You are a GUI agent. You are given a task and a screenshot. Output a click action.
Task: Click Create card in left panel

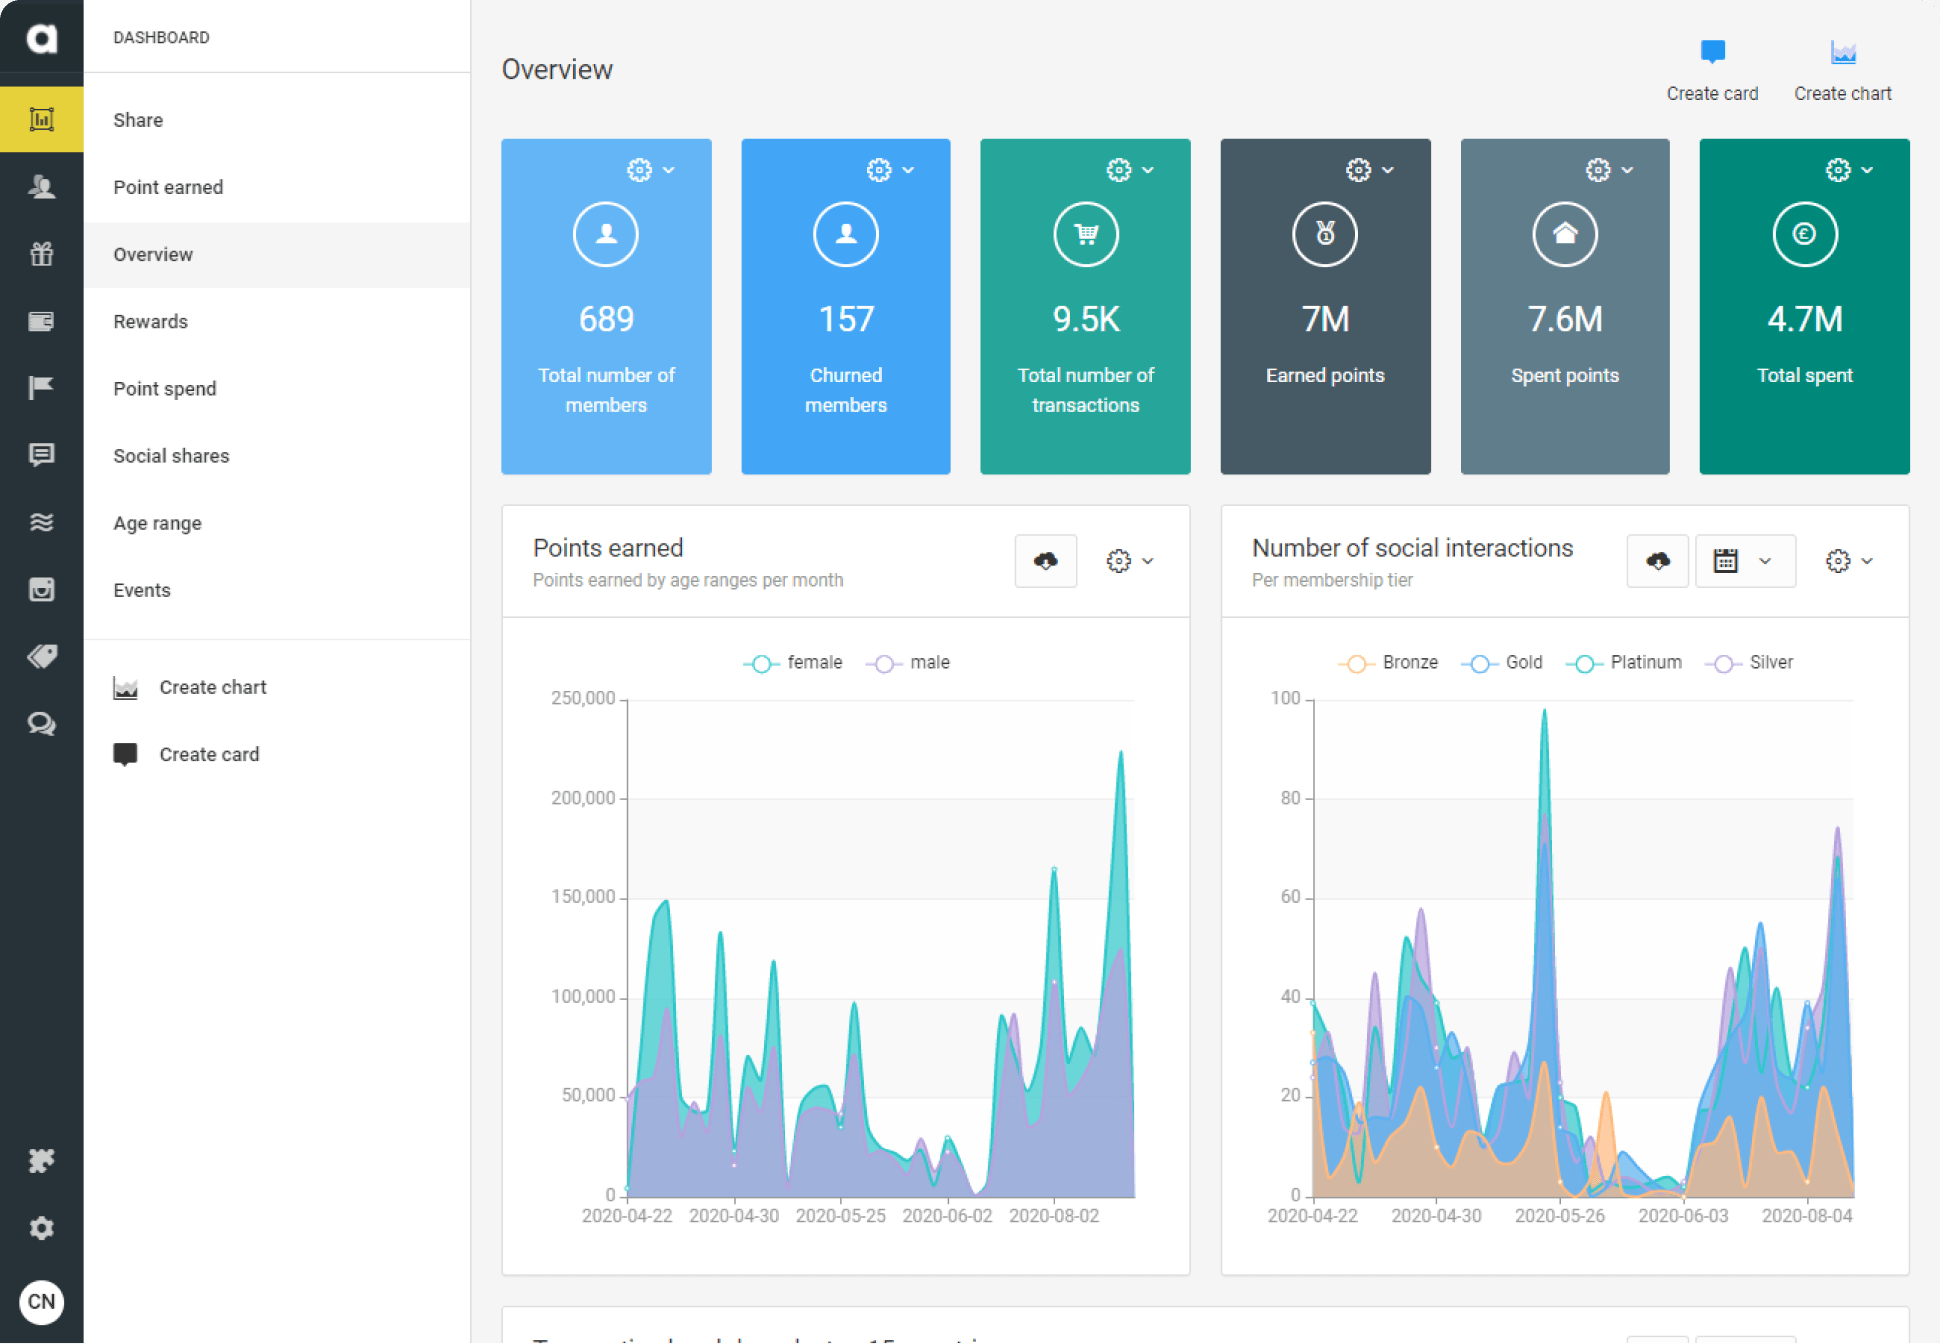click(208, 754)
